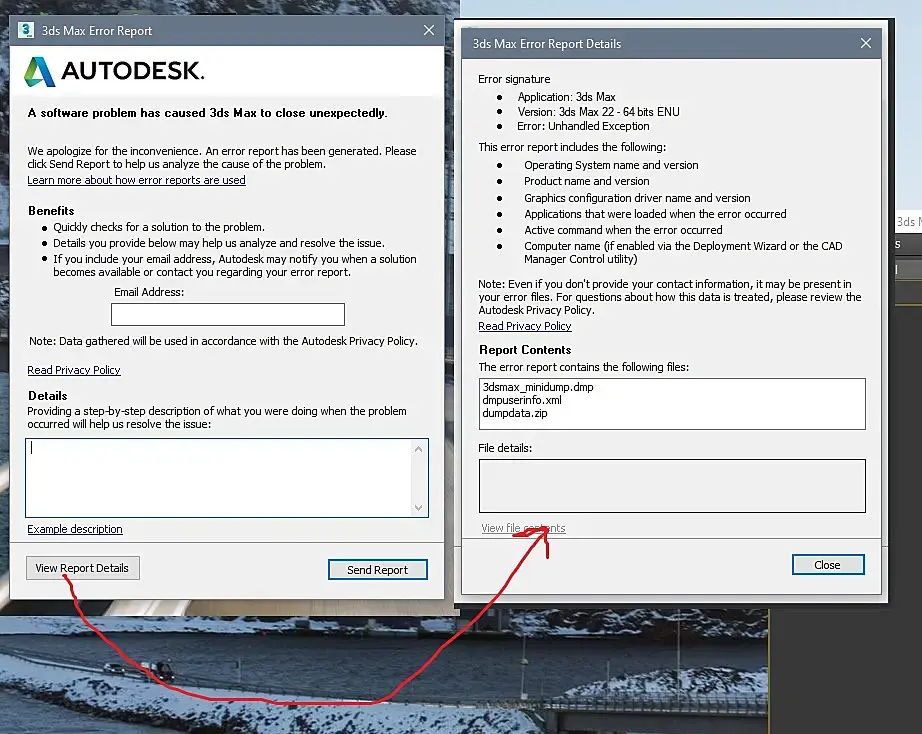
Task: Click the description box scroll up arrow
Action: (419, 449)
